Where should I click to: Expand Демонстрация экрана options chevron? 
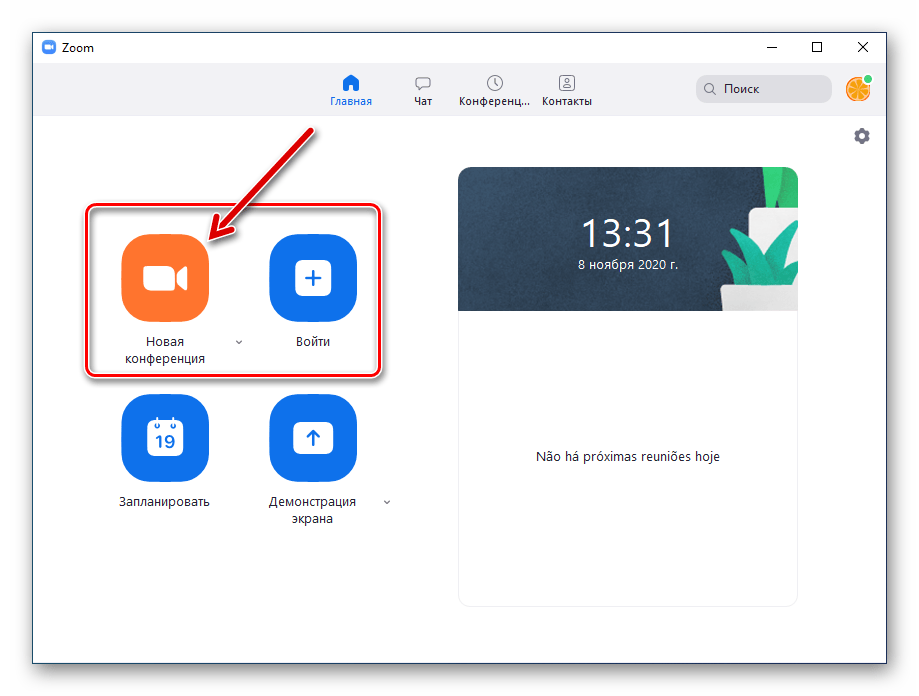(387, 502)
